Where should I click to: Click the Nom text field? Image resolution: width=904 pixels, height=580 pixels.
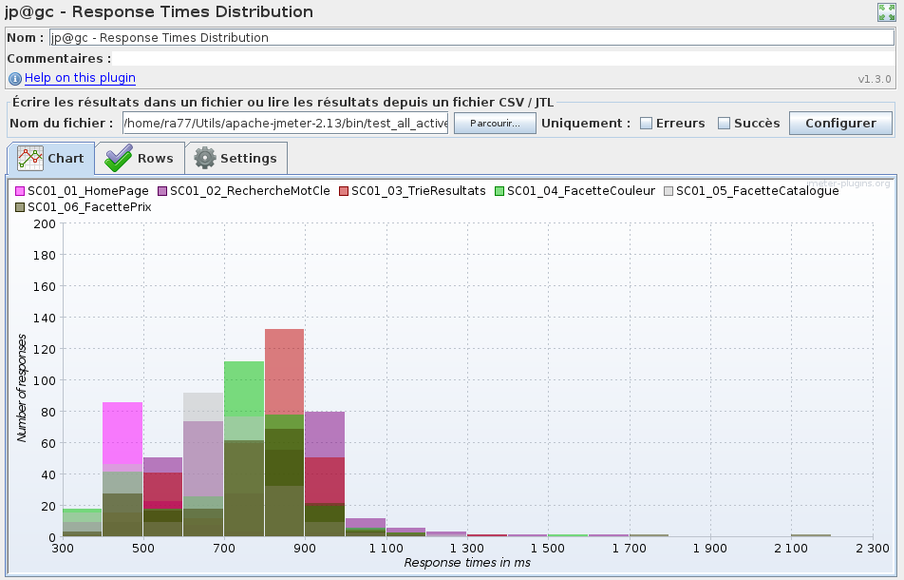coord(470,38)
